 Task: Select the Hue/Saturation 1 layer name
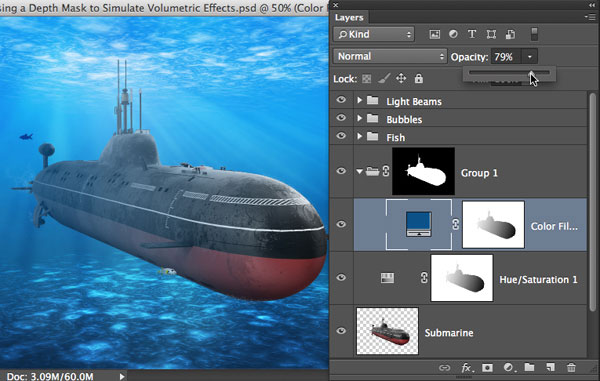[538, 280]
